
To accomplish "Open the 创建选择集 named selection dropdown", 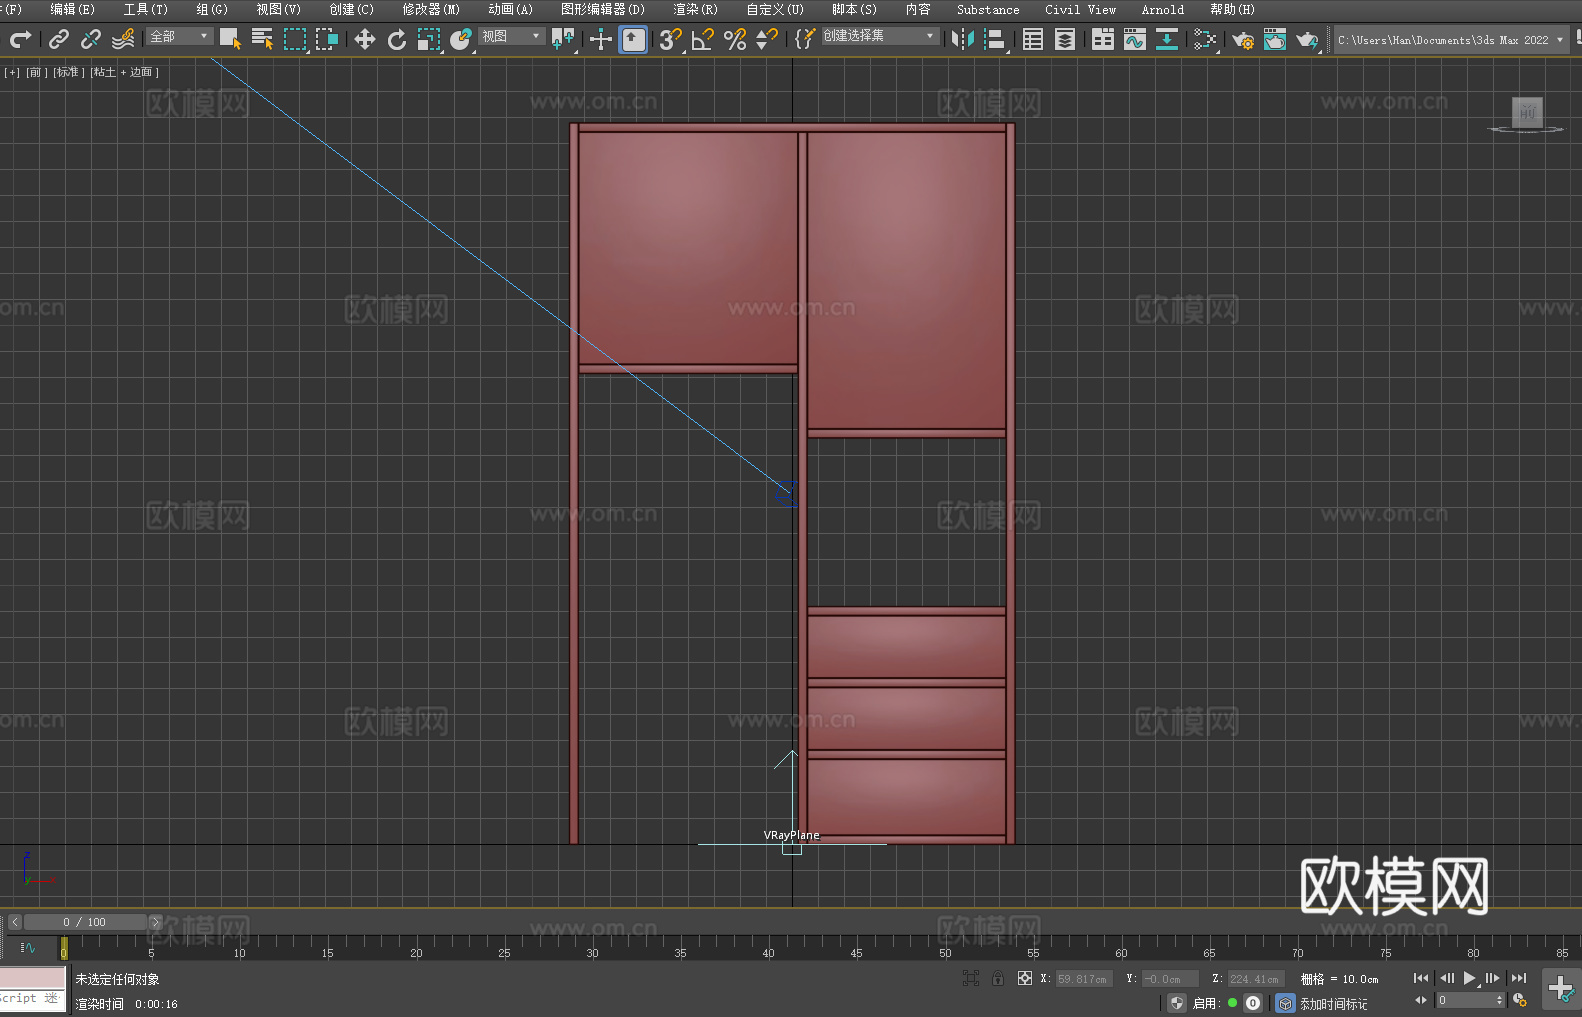I will coord(880,37).
